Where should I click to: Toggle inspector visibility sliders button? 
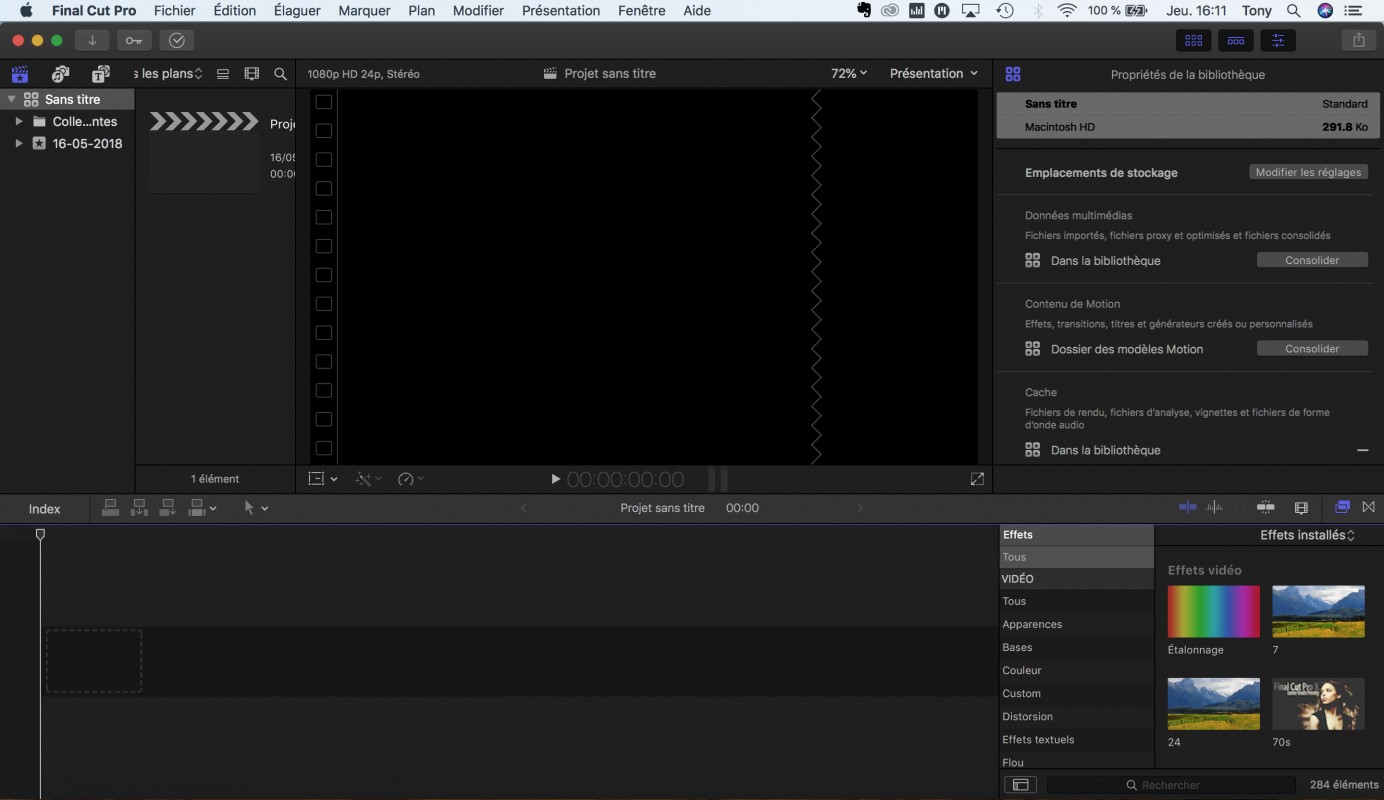(x=1278, y=40)
